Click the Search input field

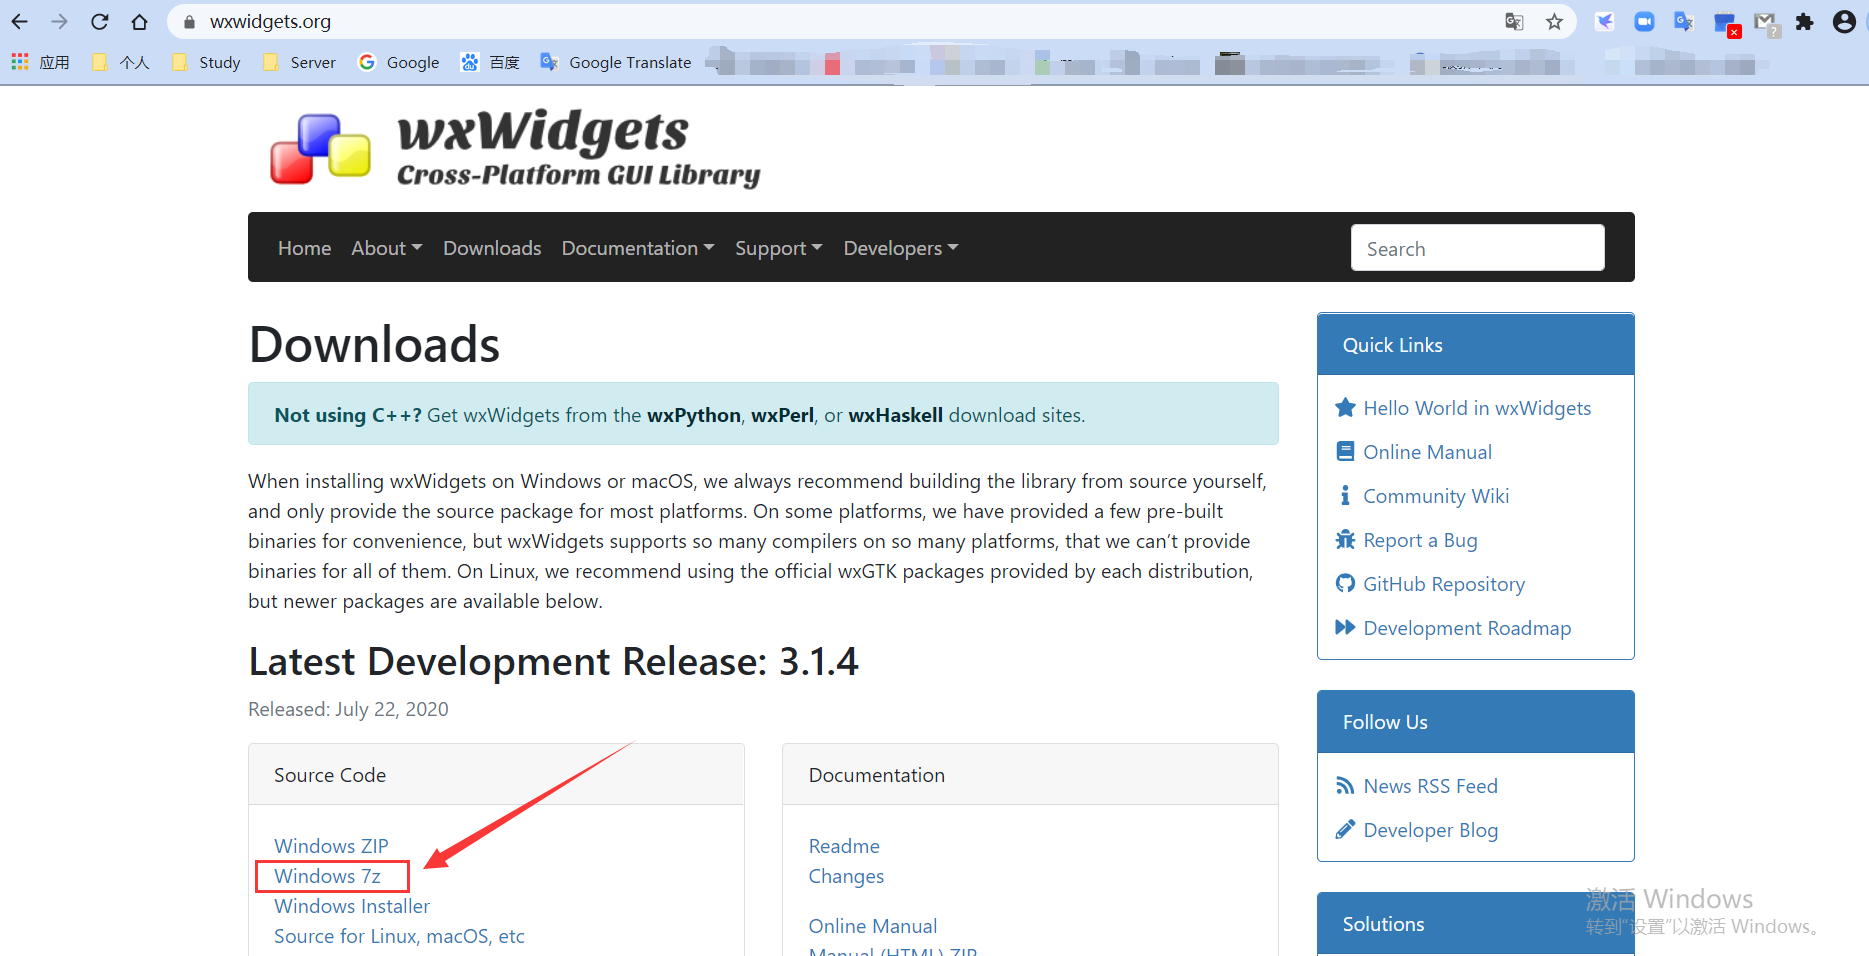1477,248
